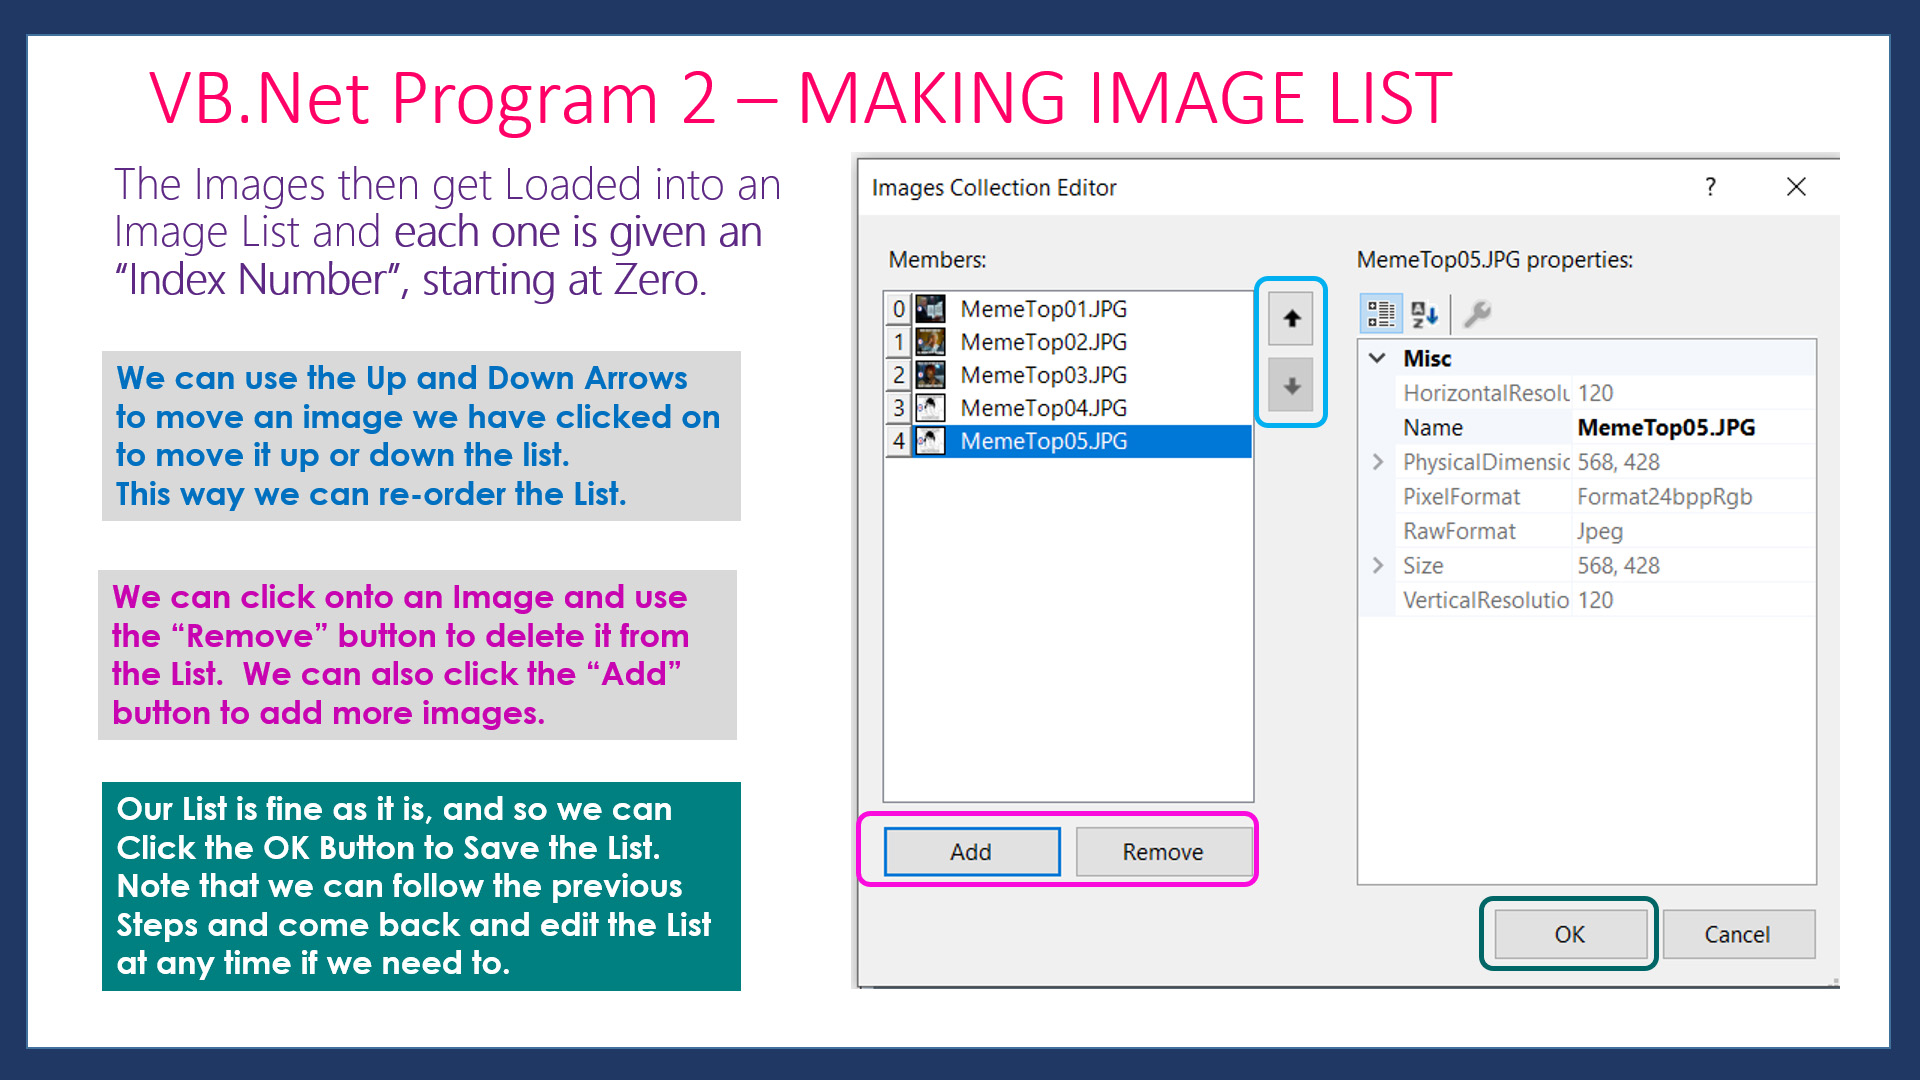Expand the Size property
This screenshot has height=1080, width=1920.
(x=1377, y=566)
